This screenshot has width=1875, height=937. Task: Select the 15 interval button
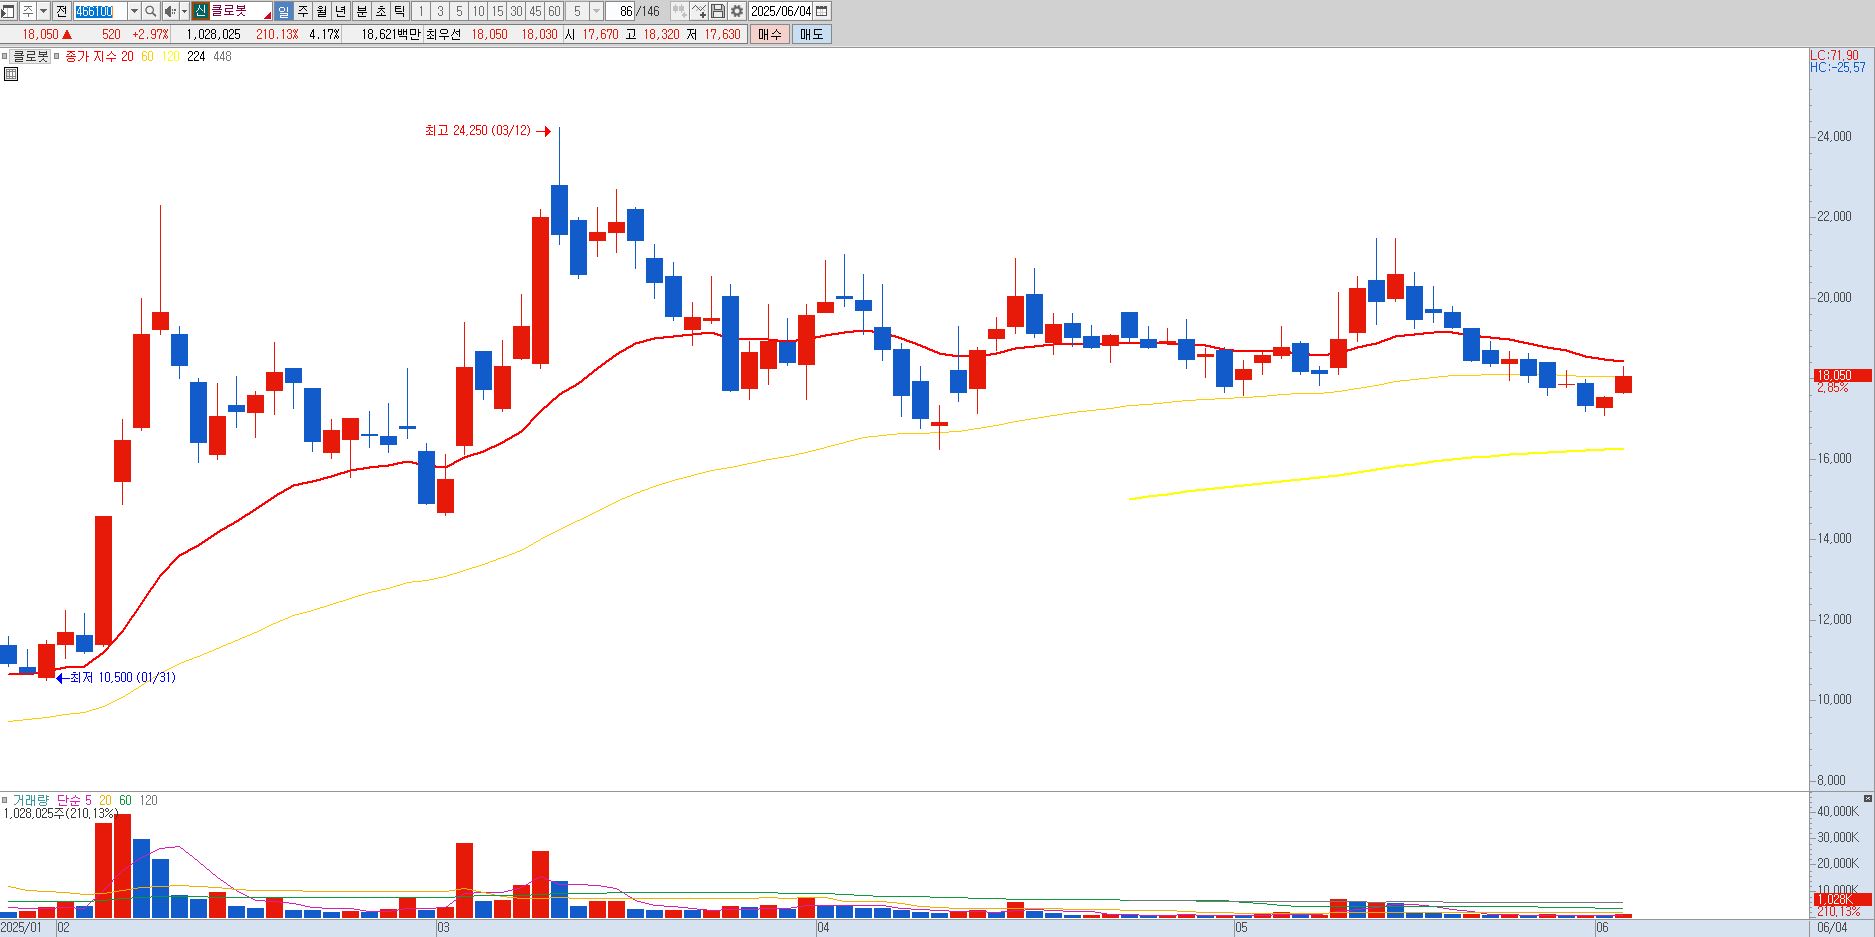pos(497,11)
